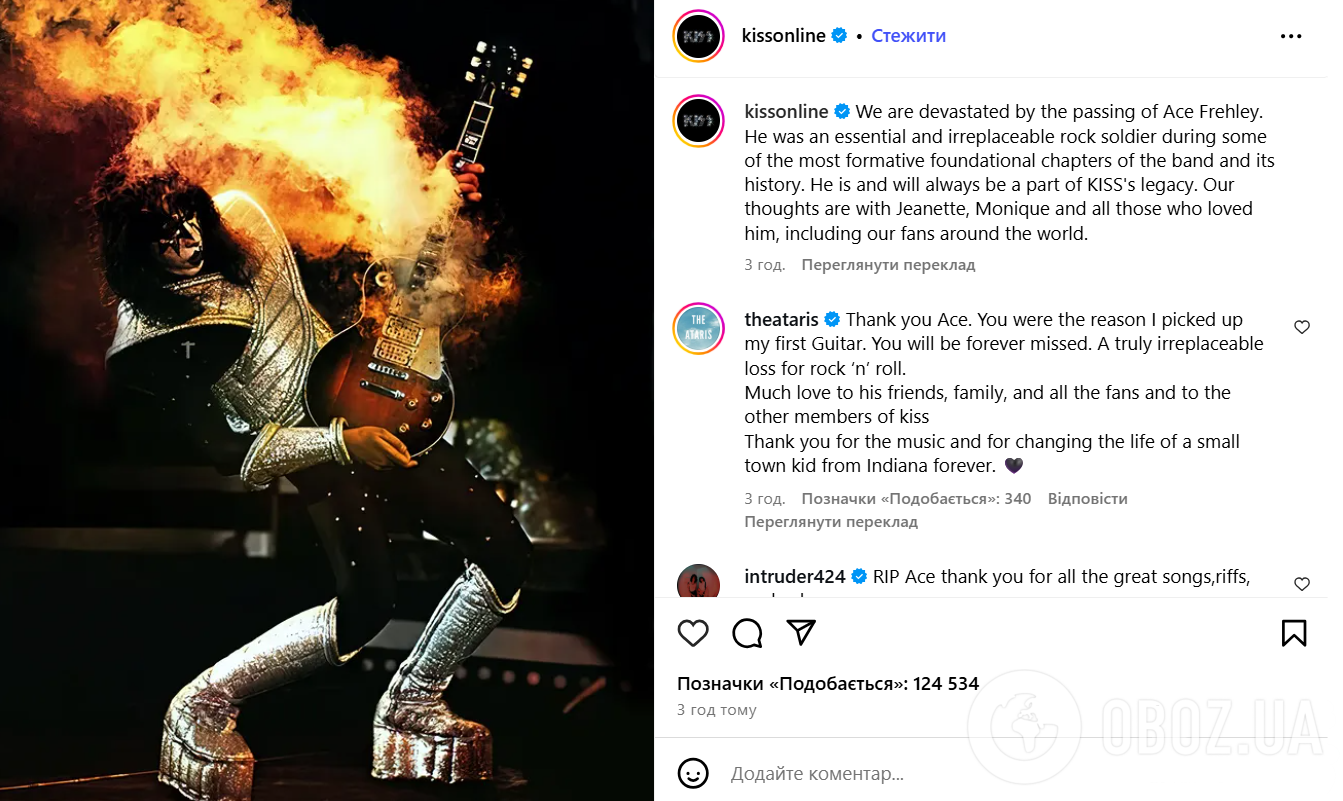Click the Стежити follow button
The width and height of the screenshot is (1343, 801).
(908, 36)
